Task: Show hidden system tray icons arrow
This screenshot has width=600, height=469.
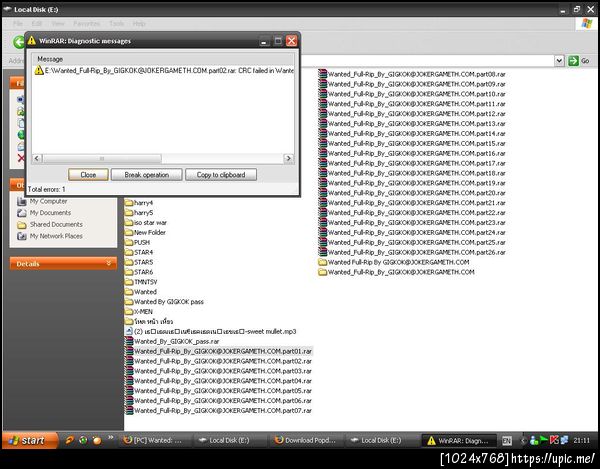Action: [x=523, y=441]
